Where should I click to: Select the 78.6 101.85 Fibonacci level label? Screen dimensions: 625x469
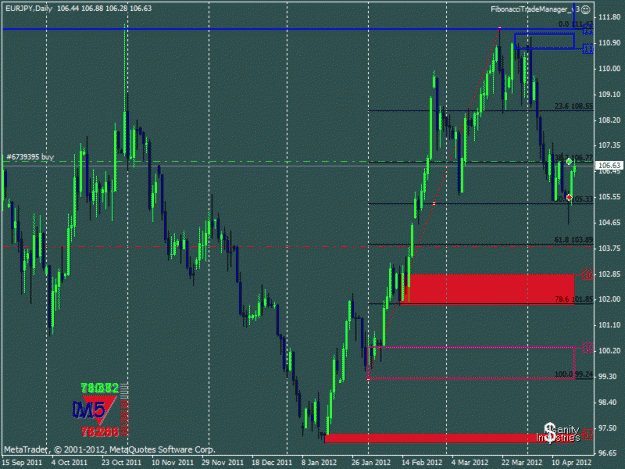[574, 299]
